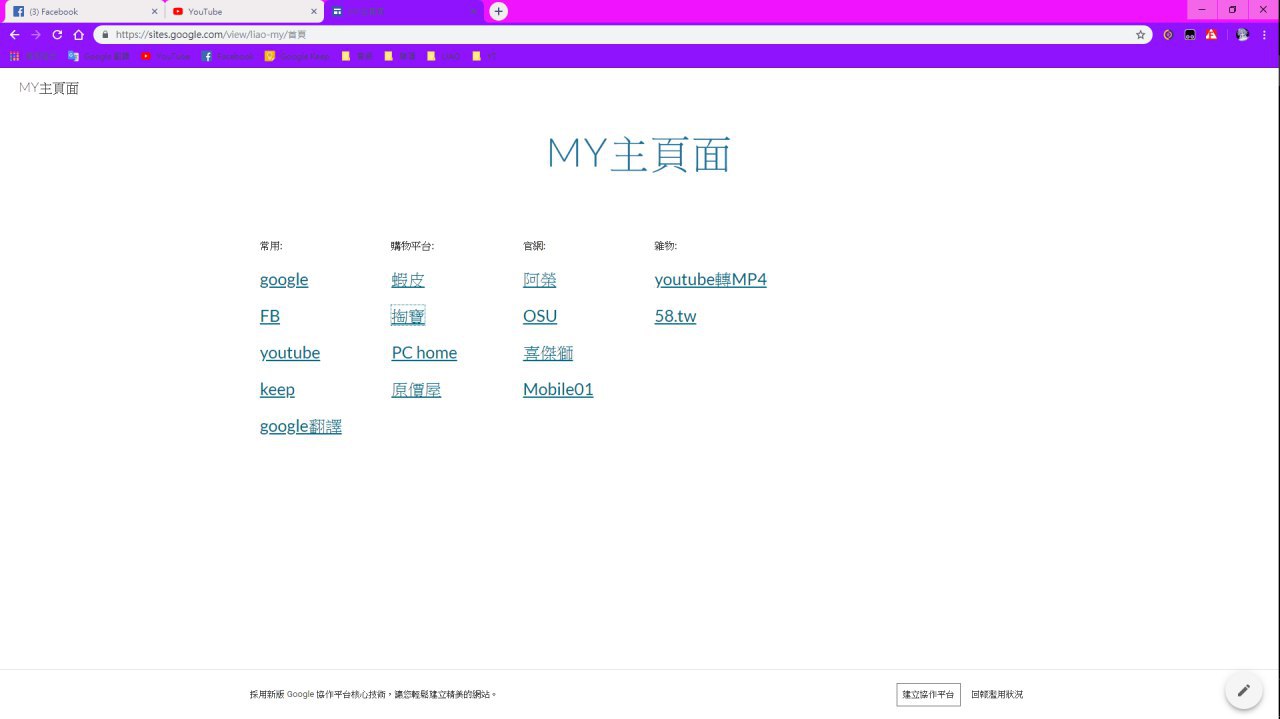Close the Facebook tab
Viewport: 1280px width, 719px height.
tap(154, 12)
